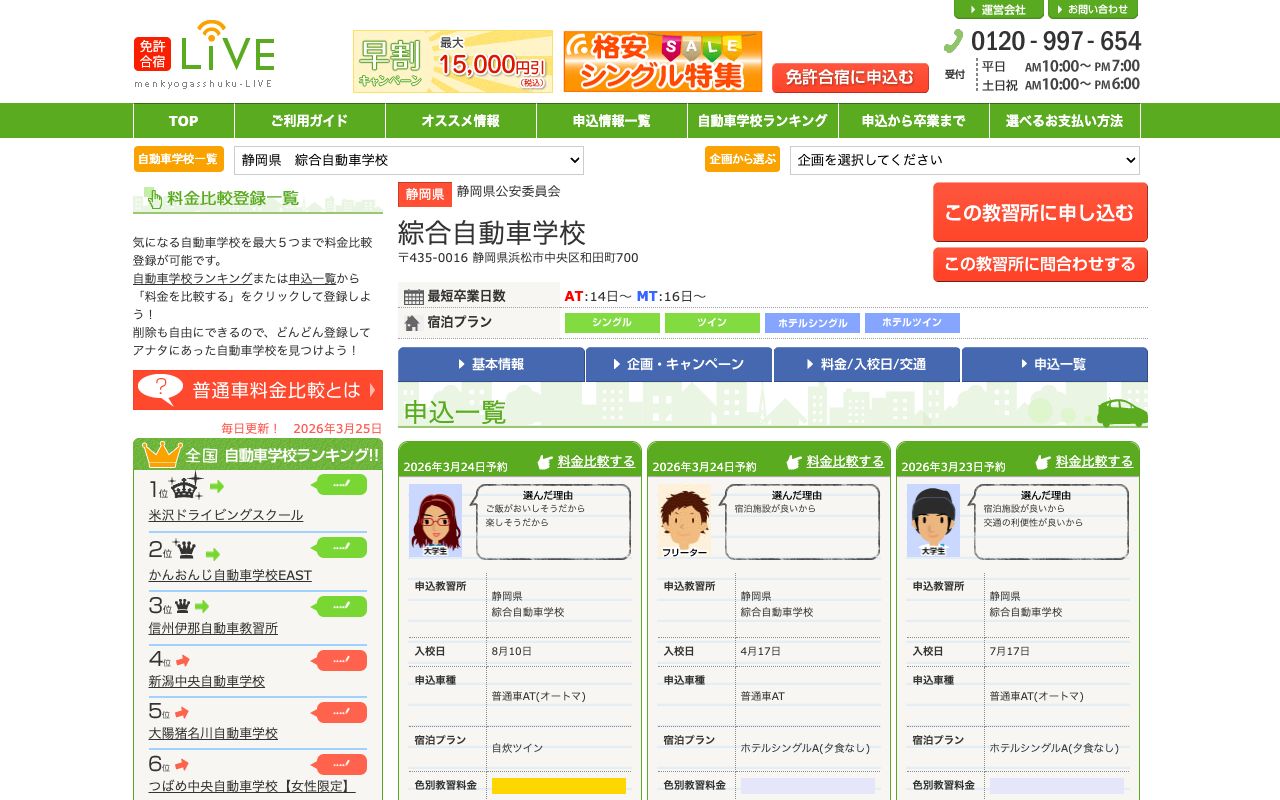Open 自動車学校ランキング from navigation bar
1280x800 pixels.
762,120
